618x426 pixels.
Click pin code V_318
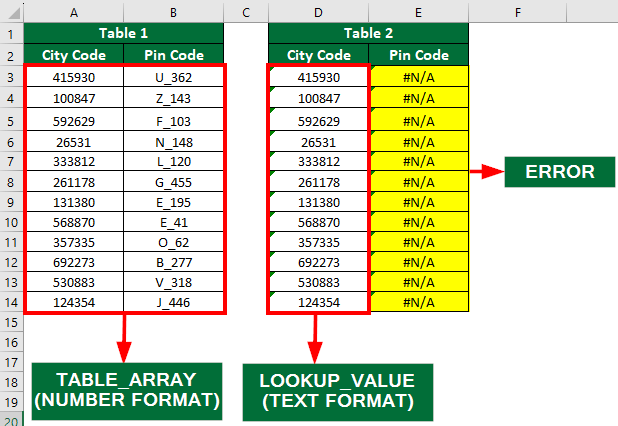pyautogui.click(x=174, y=282)
